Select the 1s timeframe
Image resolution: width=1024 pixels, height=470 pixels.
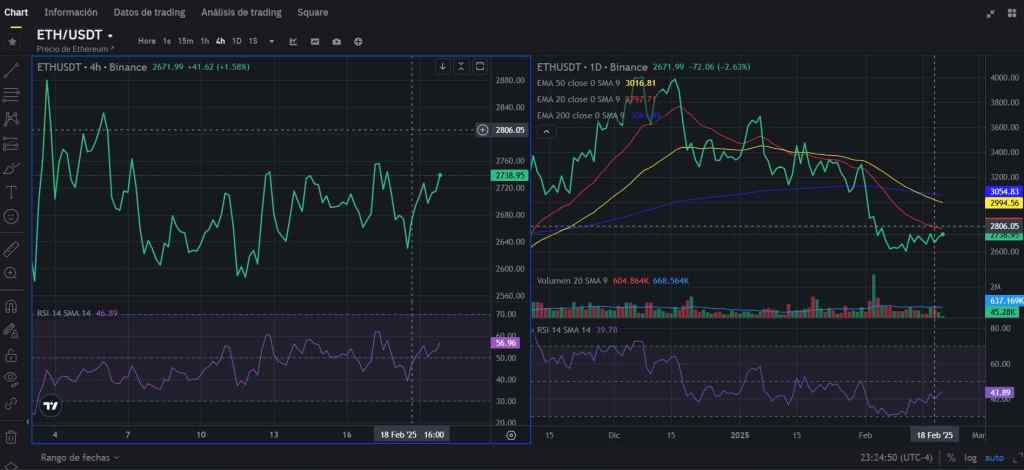tap(167, 41)
